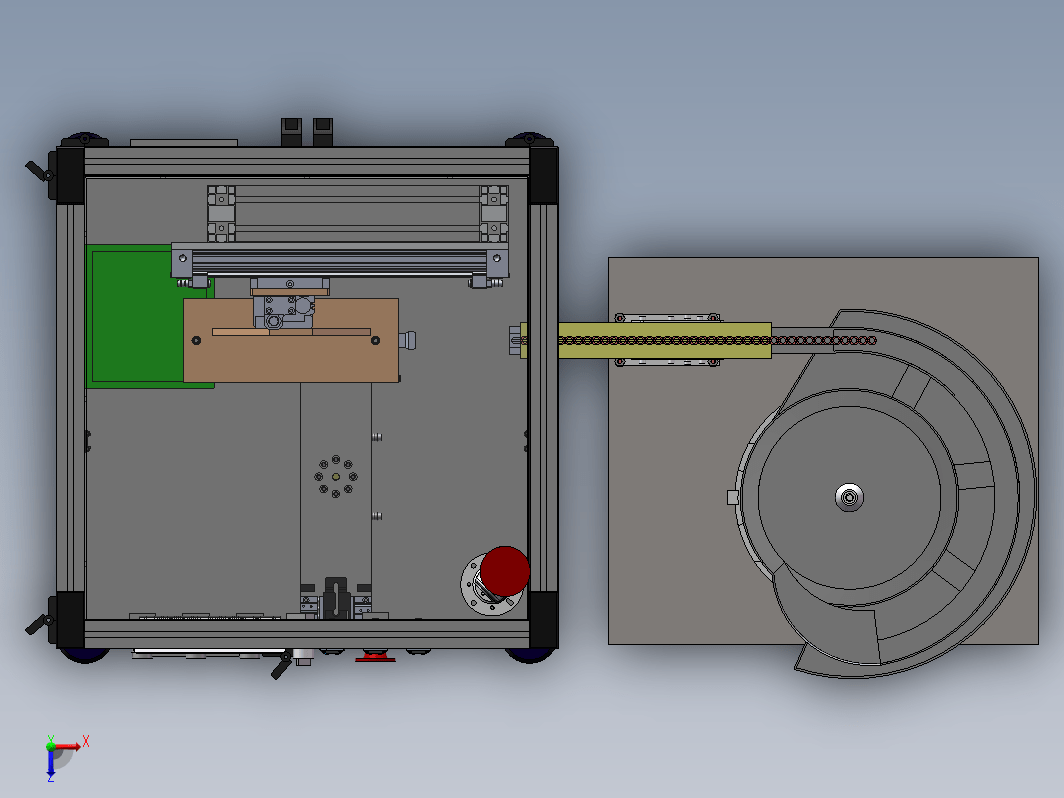
Task: Select the row of parts on the feeder track
Action: pos(699,340)
